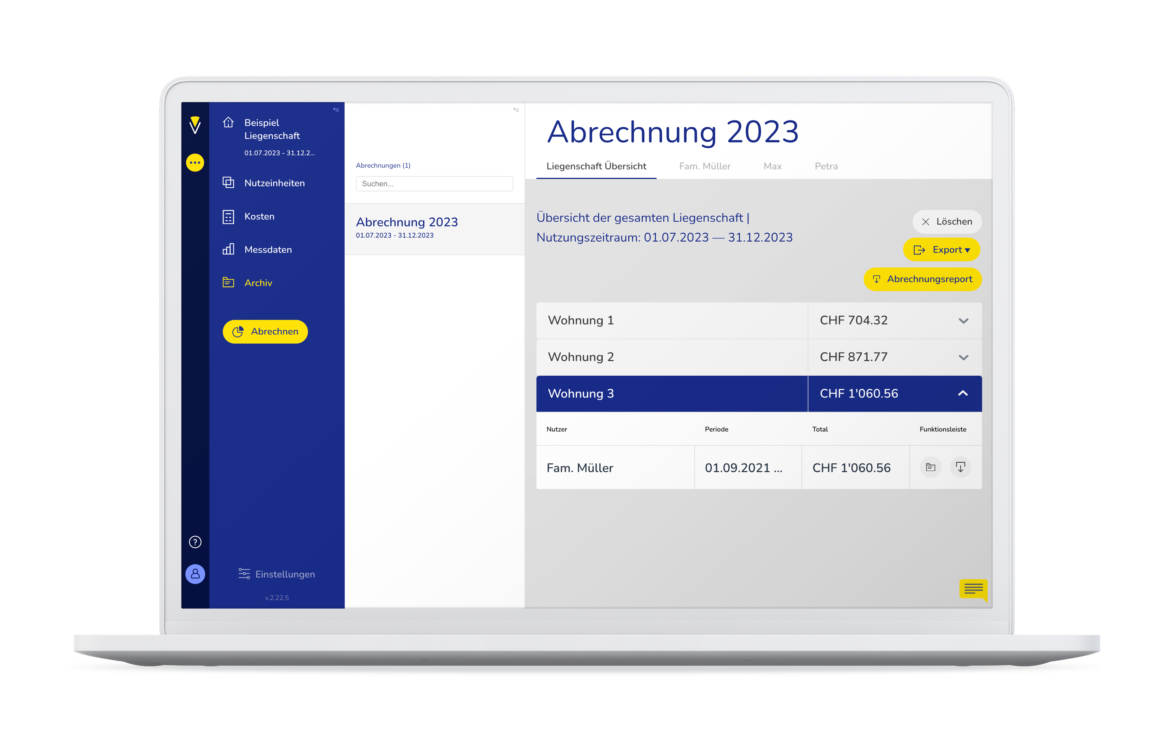Screen dimensions: 1174x750
Task: Open the yellow chat feedback icon
Action: coord(973,589)
